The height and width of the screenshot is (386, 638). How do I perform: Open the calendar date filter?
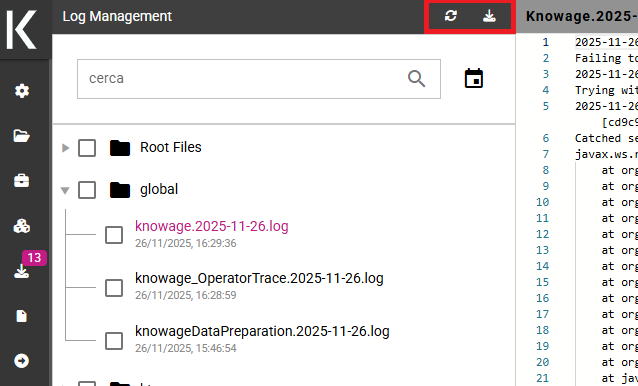[x=474, y=78]
